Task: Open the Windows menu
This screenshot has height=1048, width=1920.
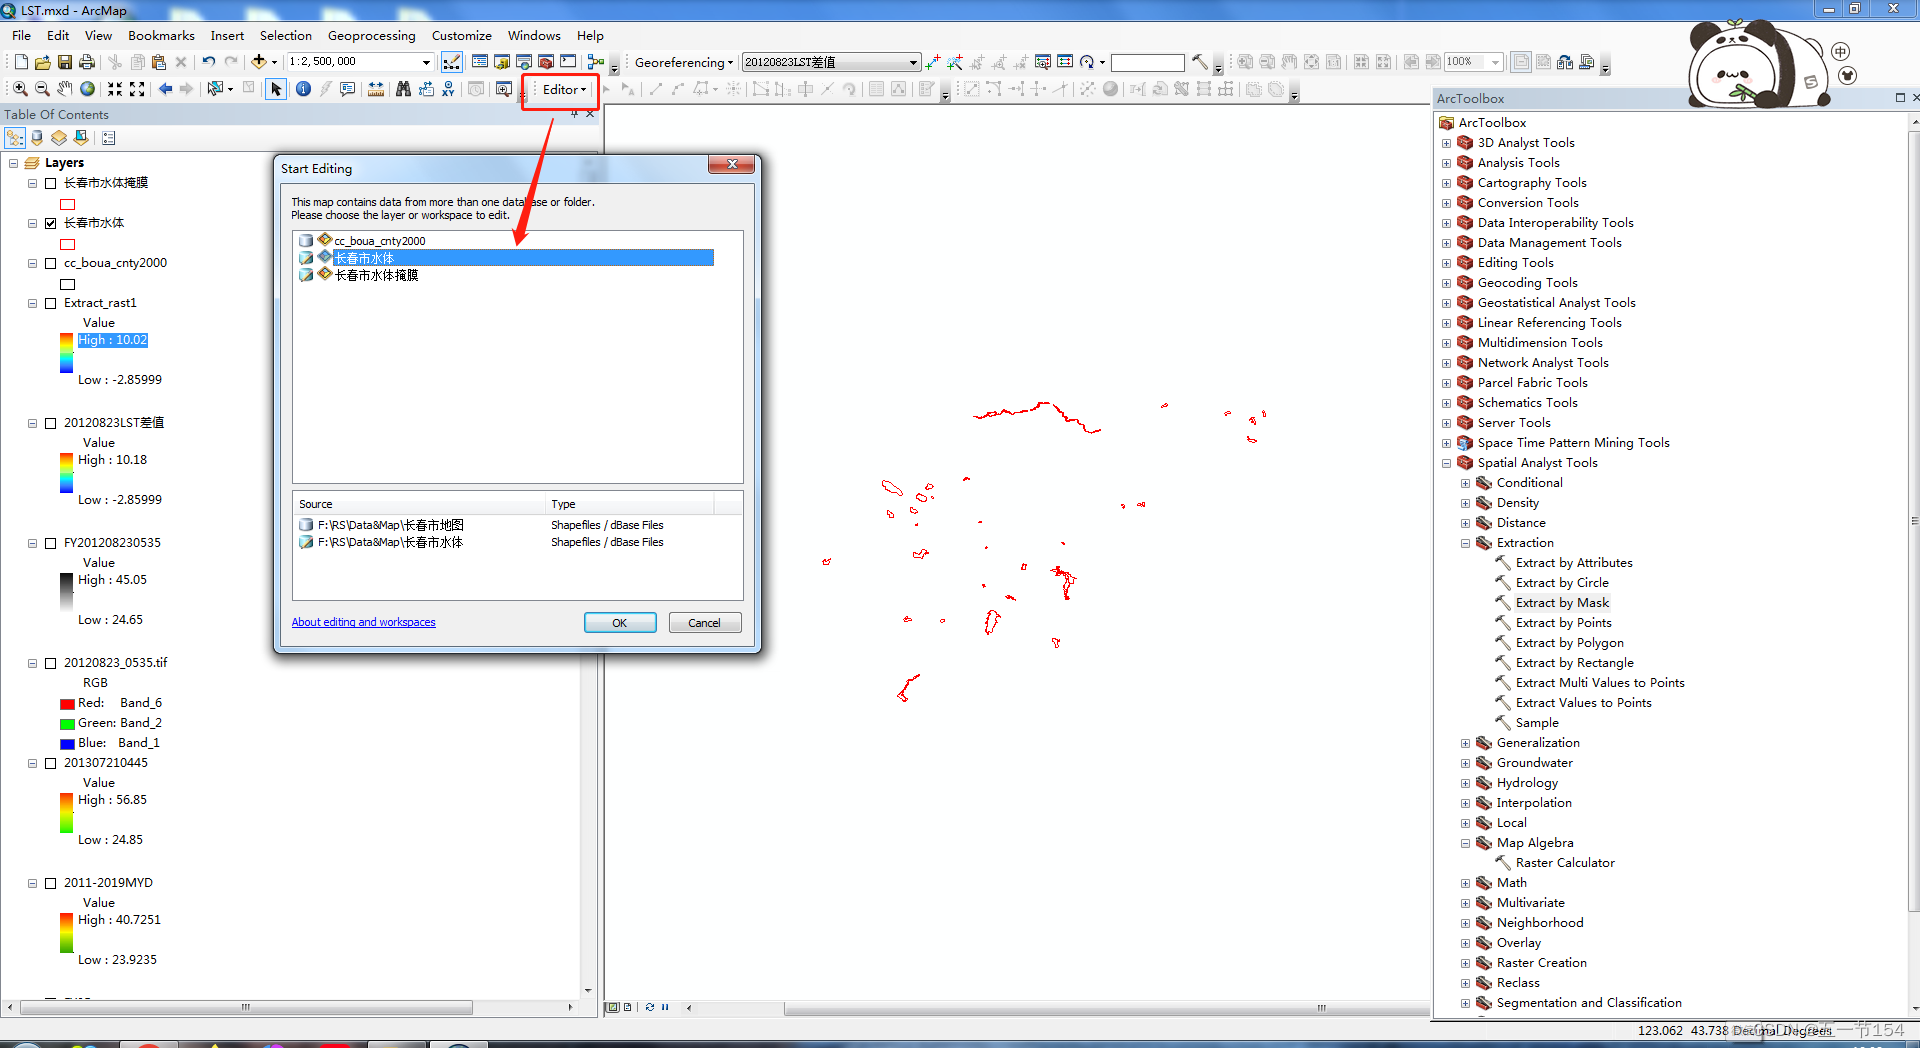Action: point(533,35)
